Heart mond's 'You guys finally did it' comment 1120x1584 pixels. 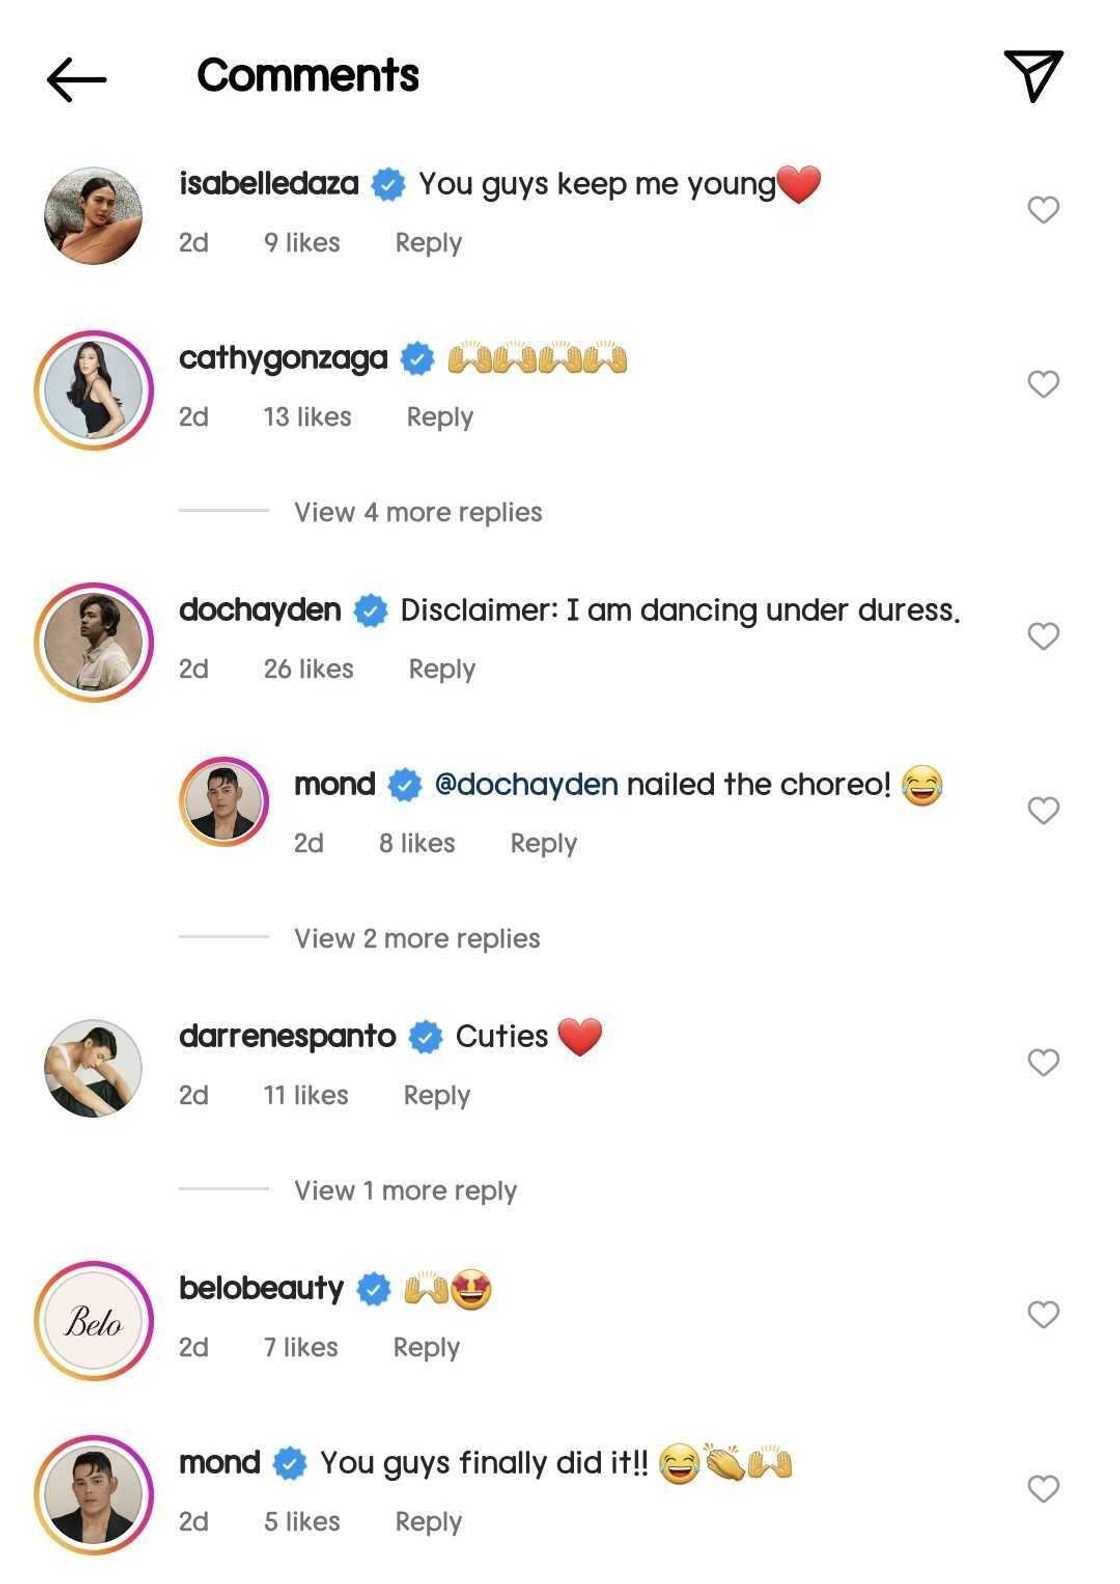(x=1043, y=1488)
